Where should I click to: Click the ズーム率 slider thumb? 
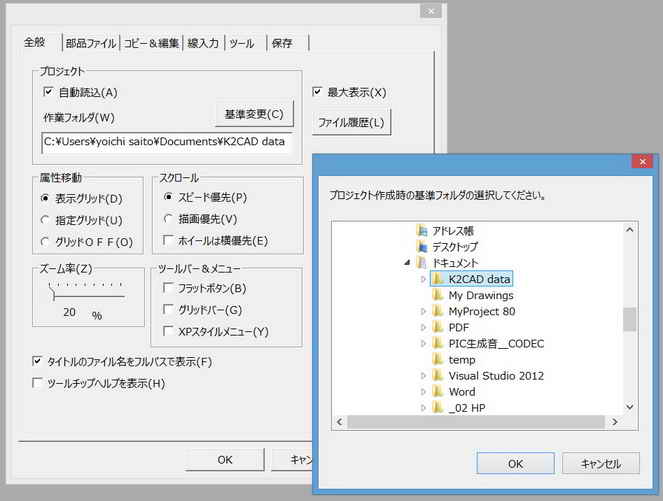(x=53, y=291)
